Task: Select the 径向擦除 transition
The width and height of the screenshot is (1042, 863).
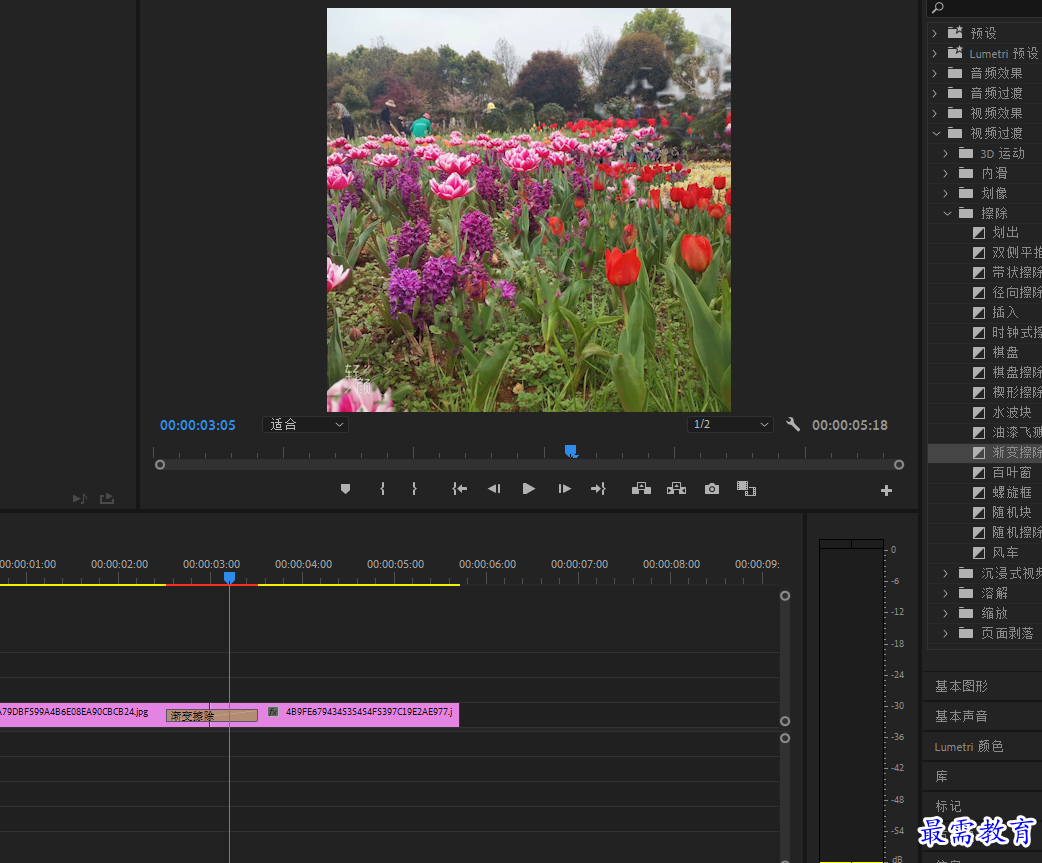Action: (x=1007, y=292)
